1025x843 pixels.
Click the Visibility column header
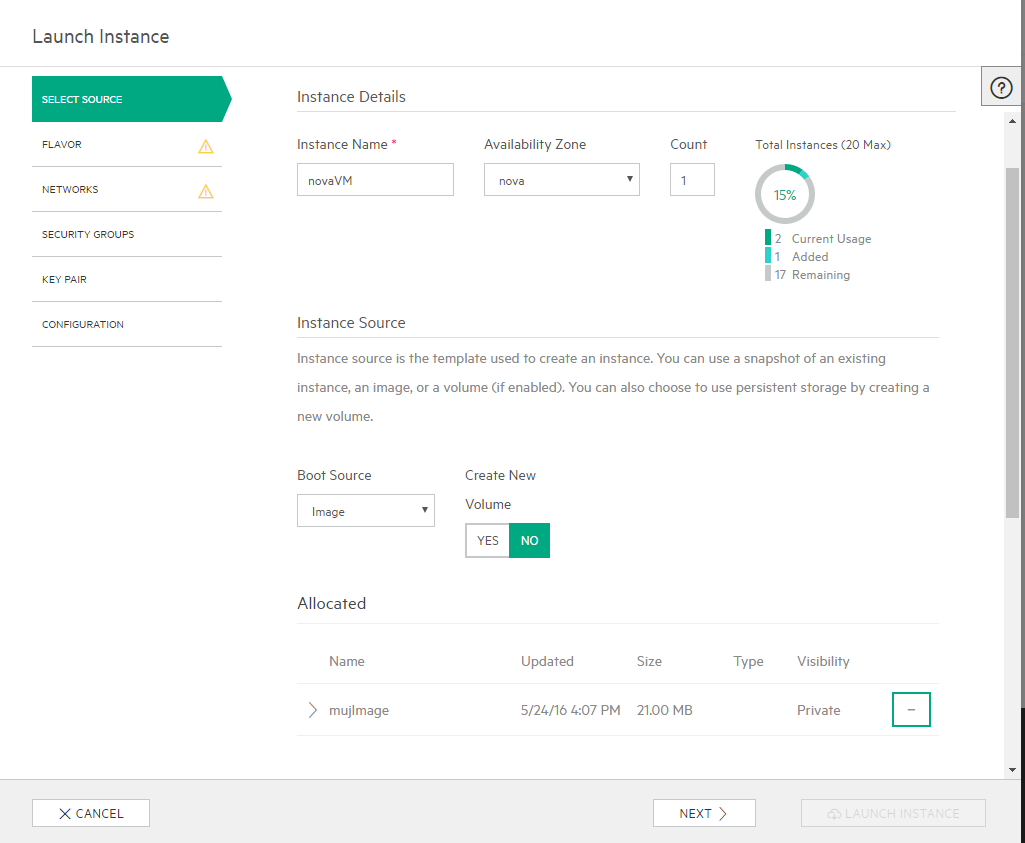point(823,661)
